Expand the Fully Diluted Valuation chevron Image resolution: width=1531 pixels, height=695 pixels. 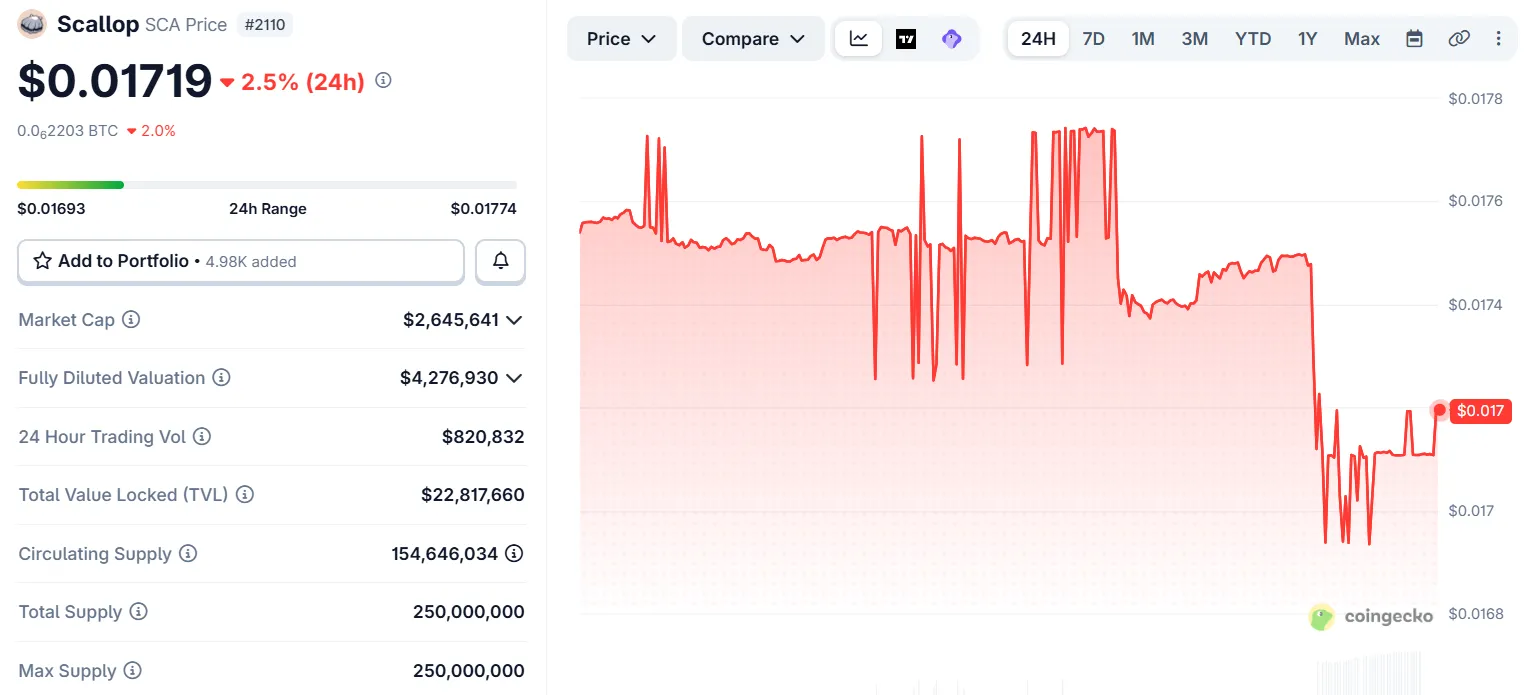pos(514,378)
